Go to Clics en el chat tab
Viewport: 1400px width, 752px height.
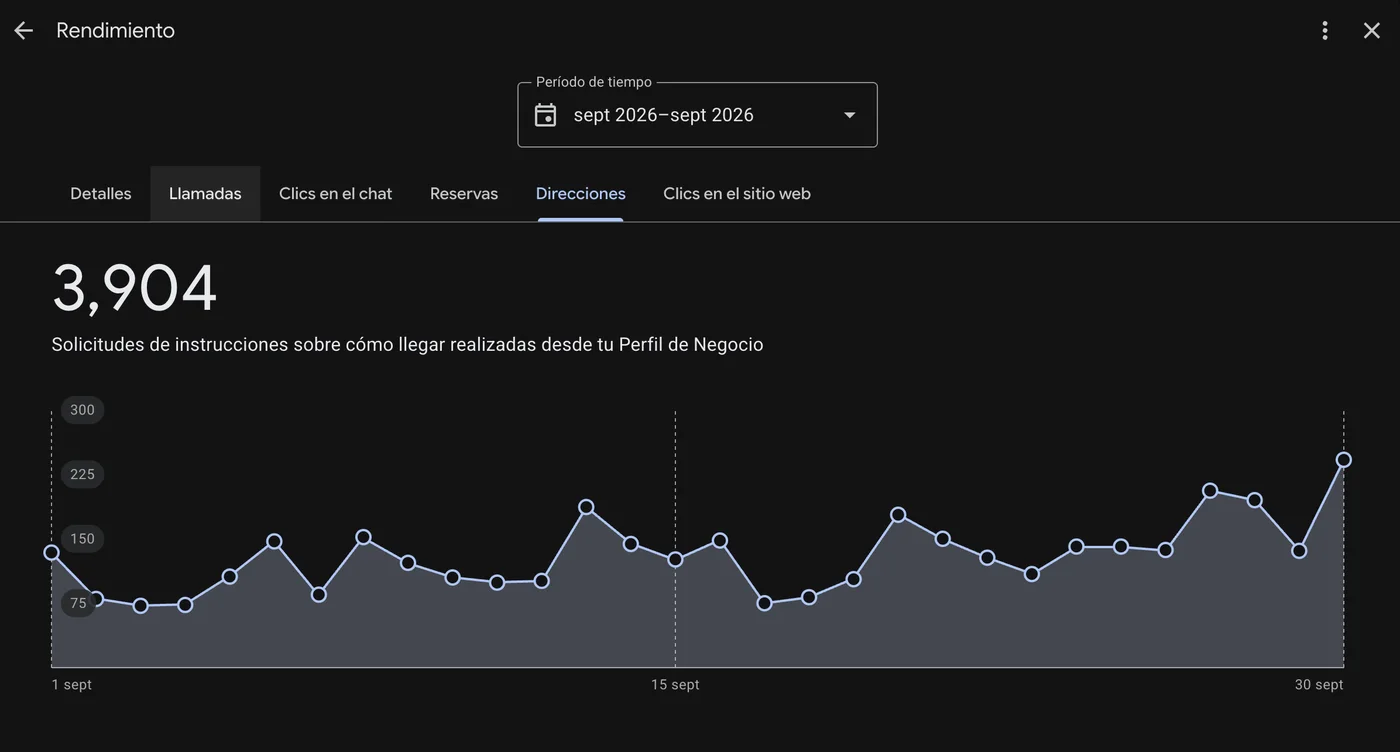point(336,194)
